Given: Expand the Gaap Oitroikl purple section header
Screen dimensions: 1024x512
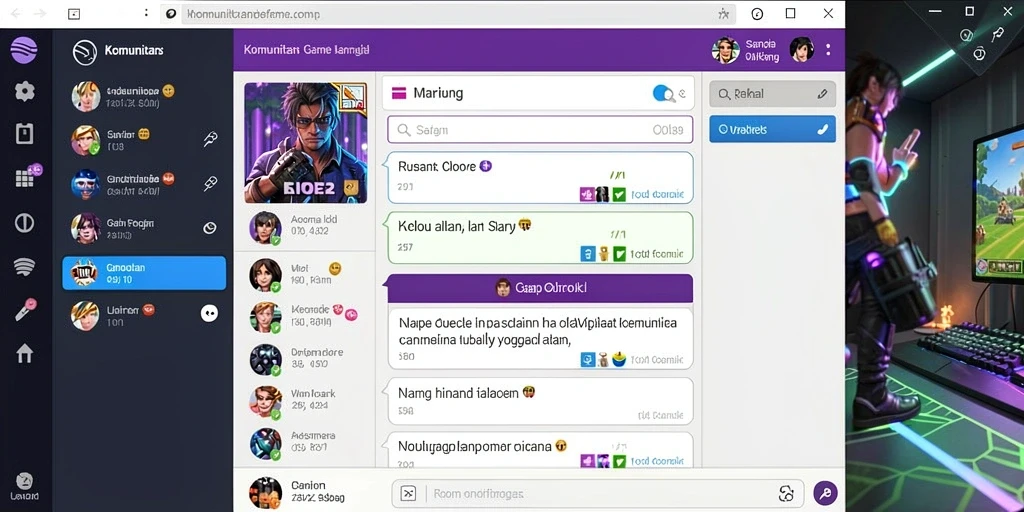Looking at the screenshot, I should (540, 288).
